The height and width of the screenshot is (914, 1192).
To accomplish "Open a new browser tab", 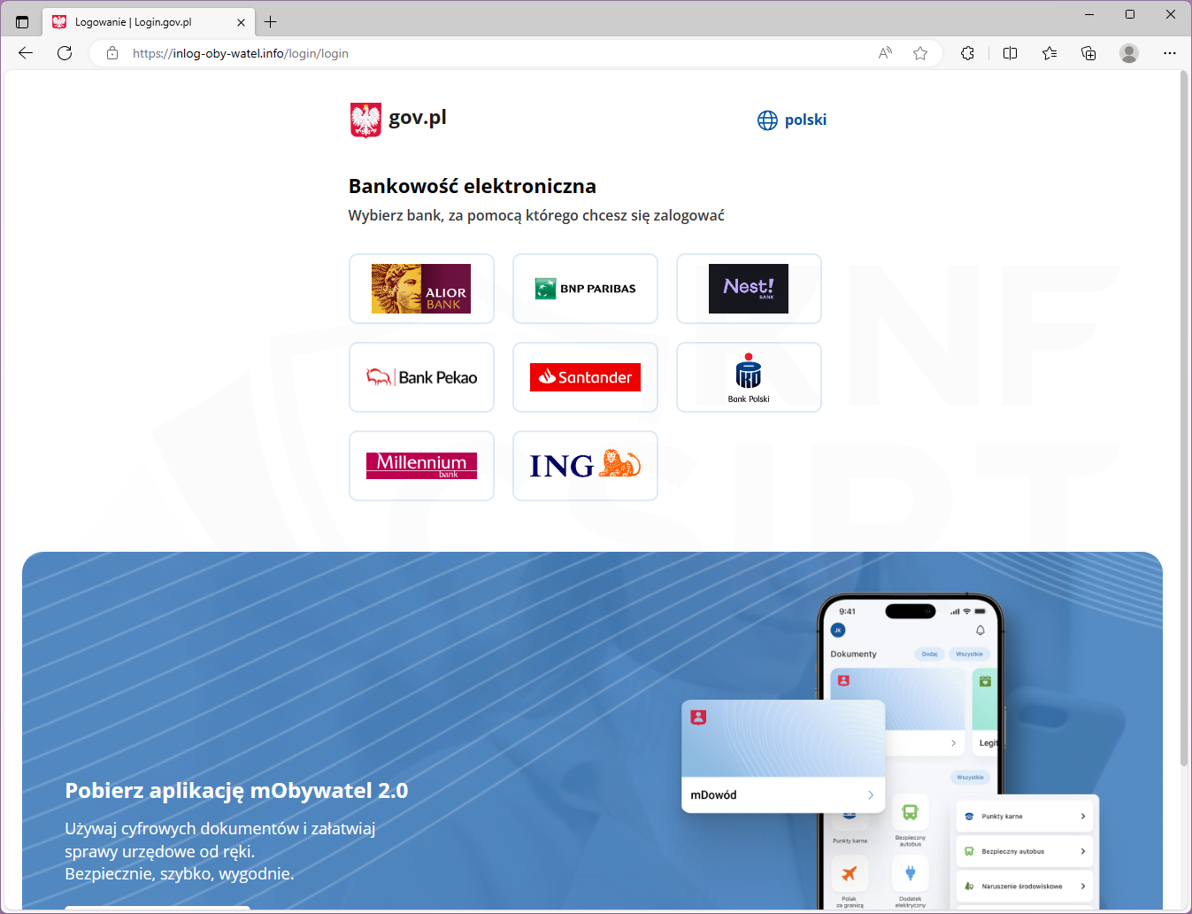I will (x=270, y=22).
